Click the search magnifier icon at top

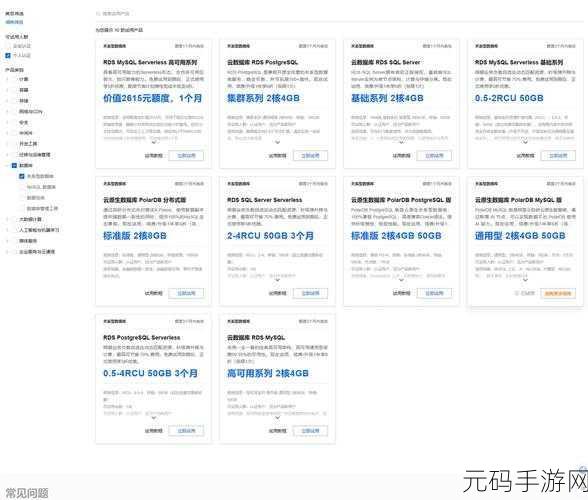tap(98, 14)
